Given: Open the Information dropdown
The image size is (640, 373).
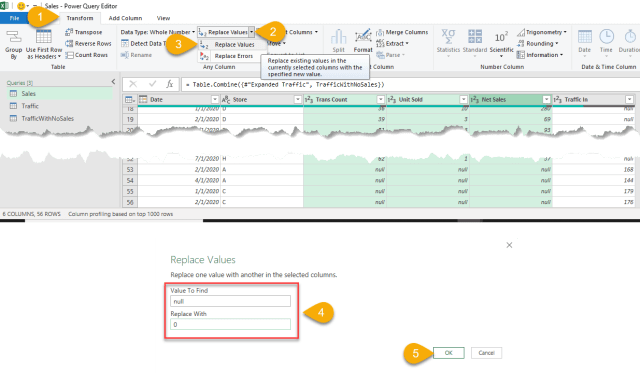Looking at the screenshot, I should (540, 55).
